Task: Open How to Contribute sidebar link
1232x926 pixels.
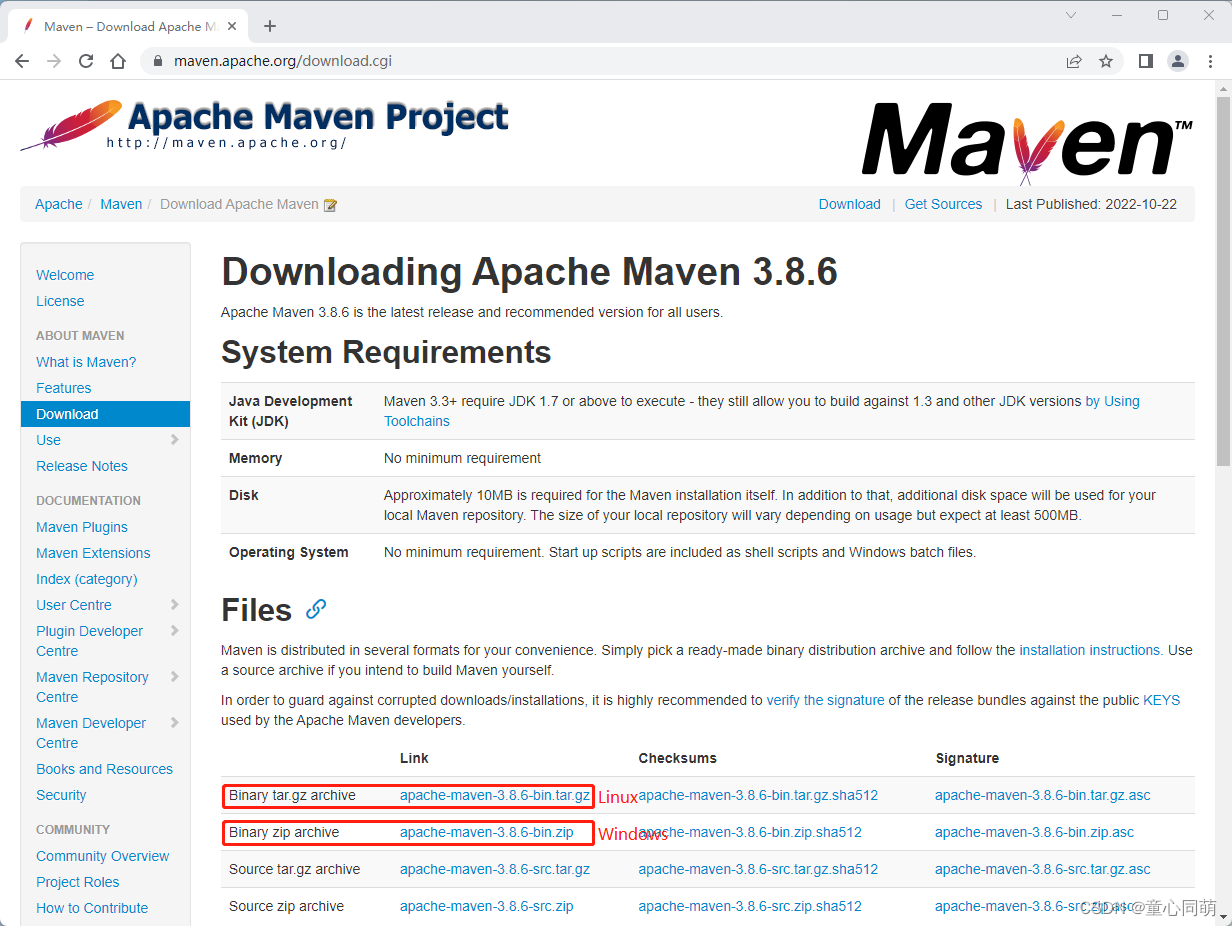Action: click(92, 908)
